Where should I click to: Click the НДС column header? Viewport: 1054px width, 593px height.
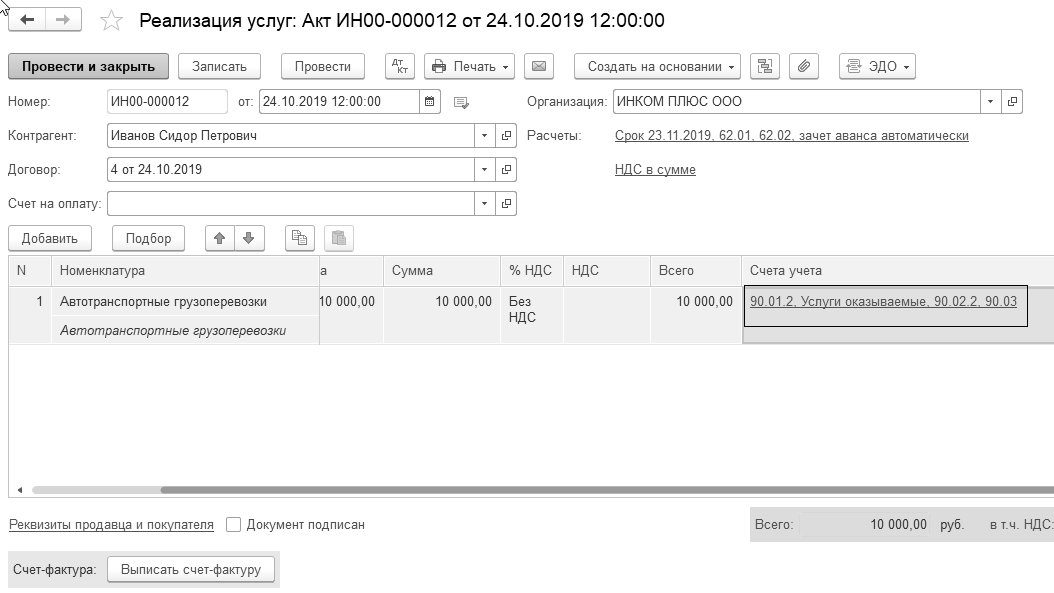606,270
